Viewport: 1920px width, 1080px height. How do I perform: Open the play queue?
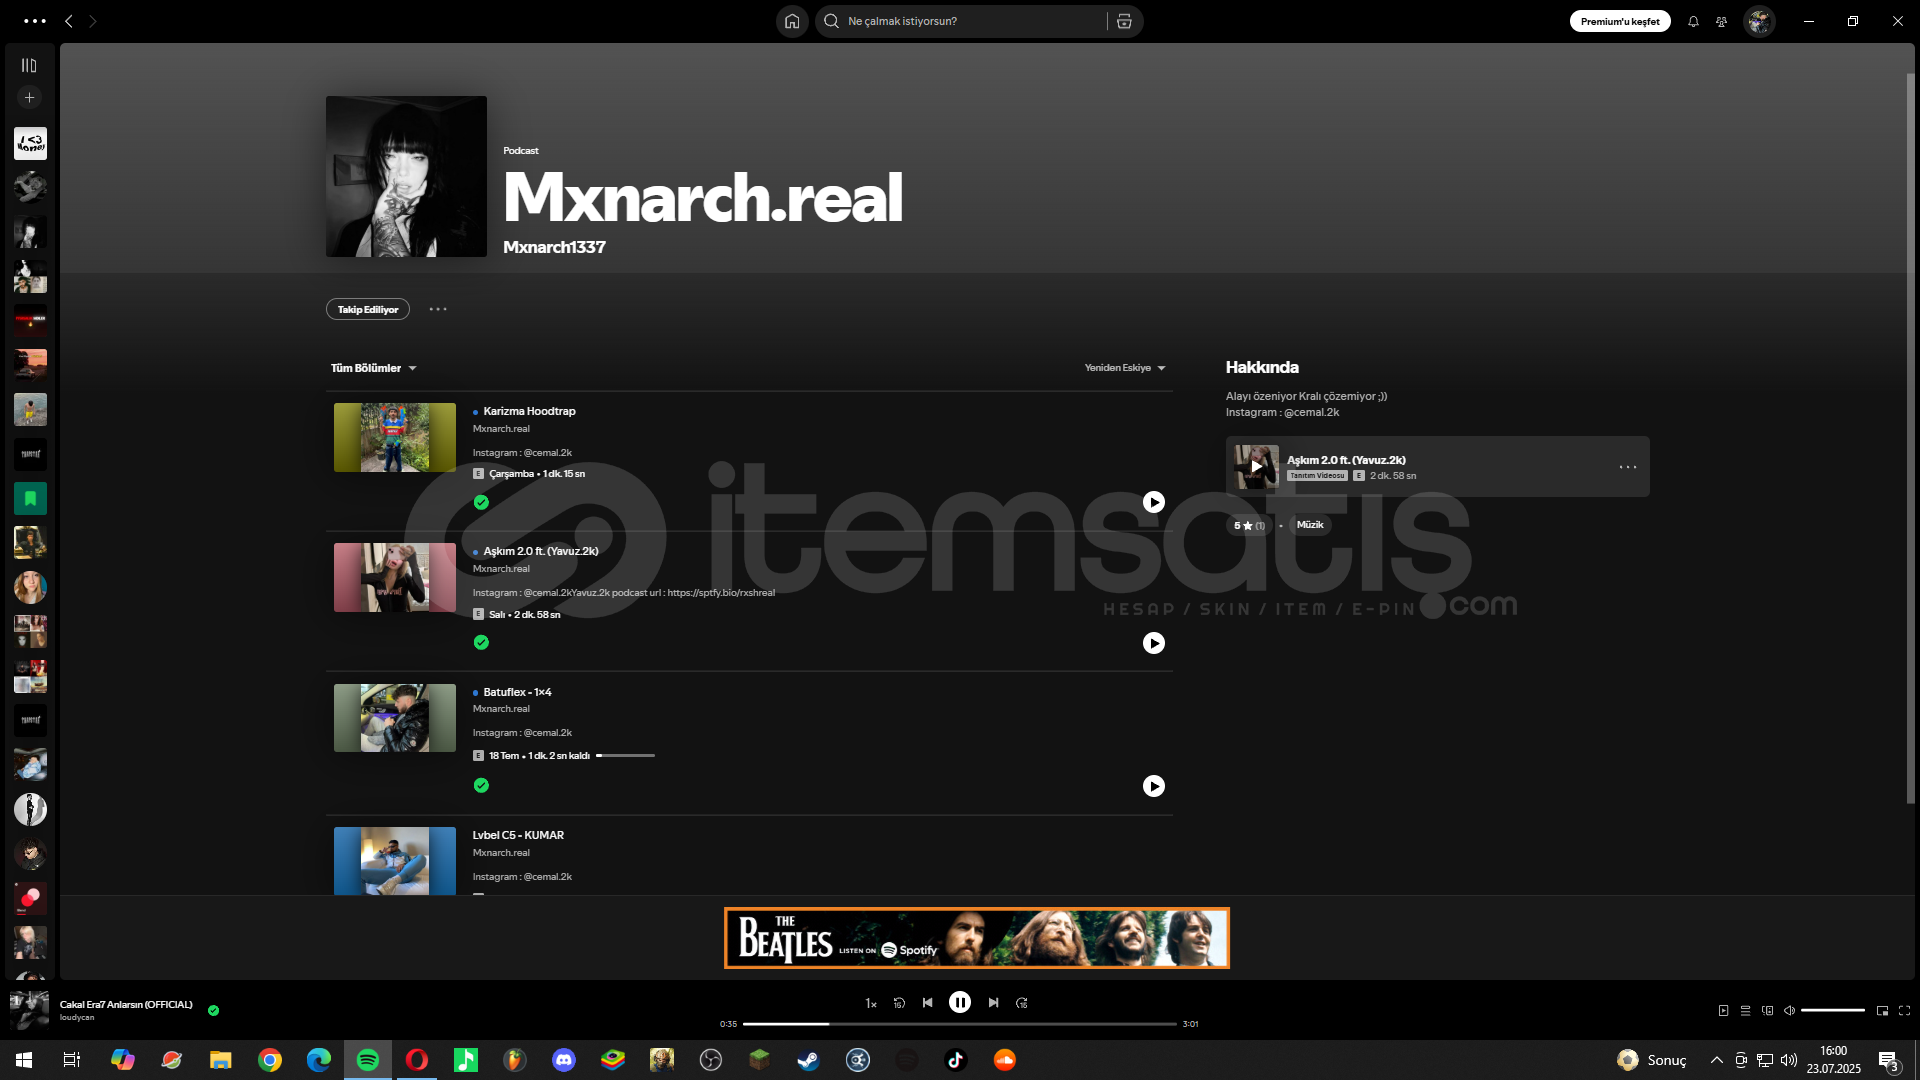[1745, 1010]
